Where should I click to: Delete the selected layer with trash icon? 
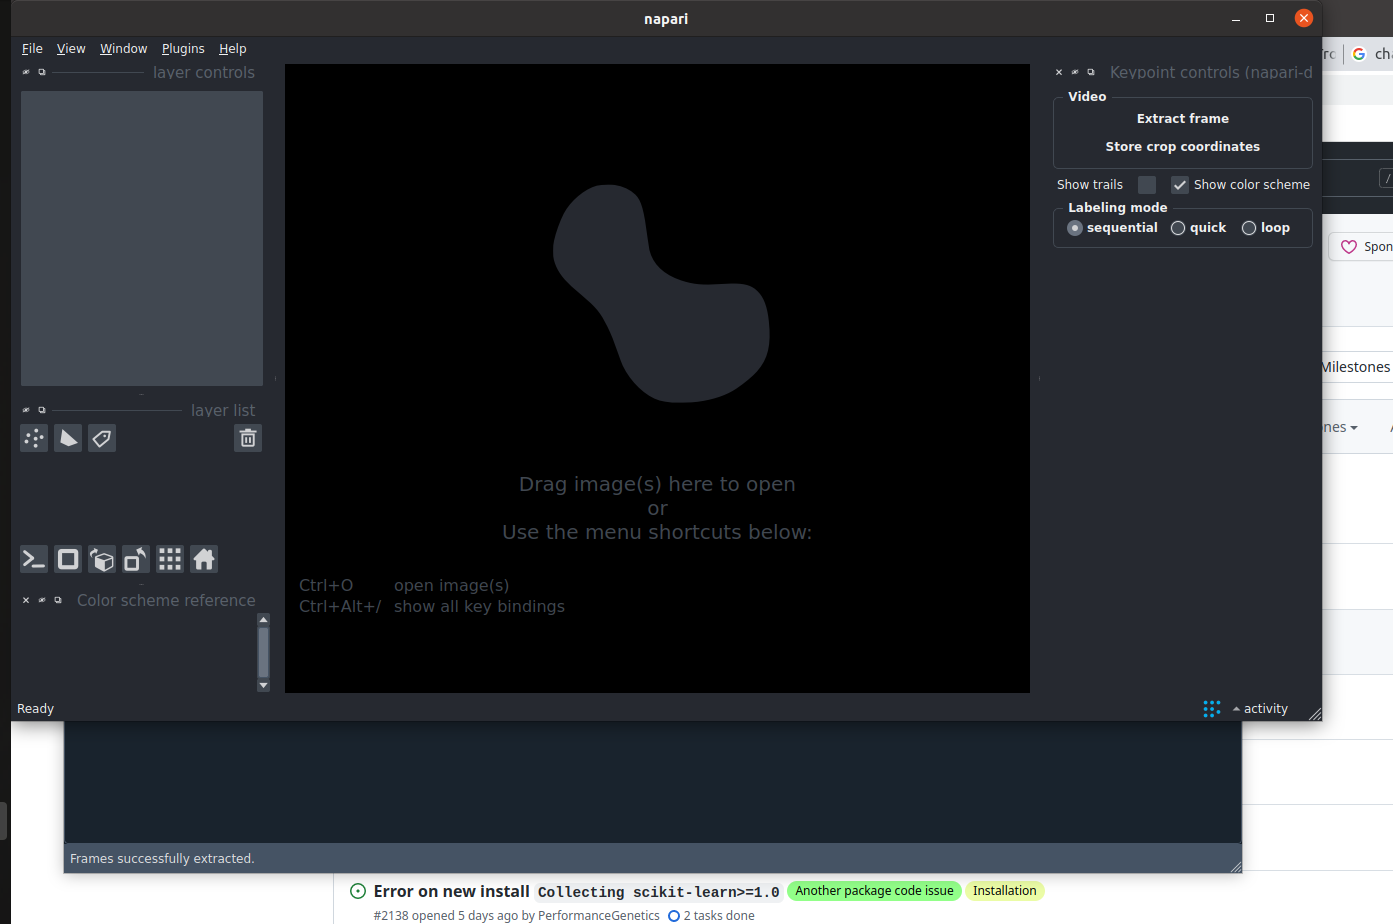tap(247, 438)
